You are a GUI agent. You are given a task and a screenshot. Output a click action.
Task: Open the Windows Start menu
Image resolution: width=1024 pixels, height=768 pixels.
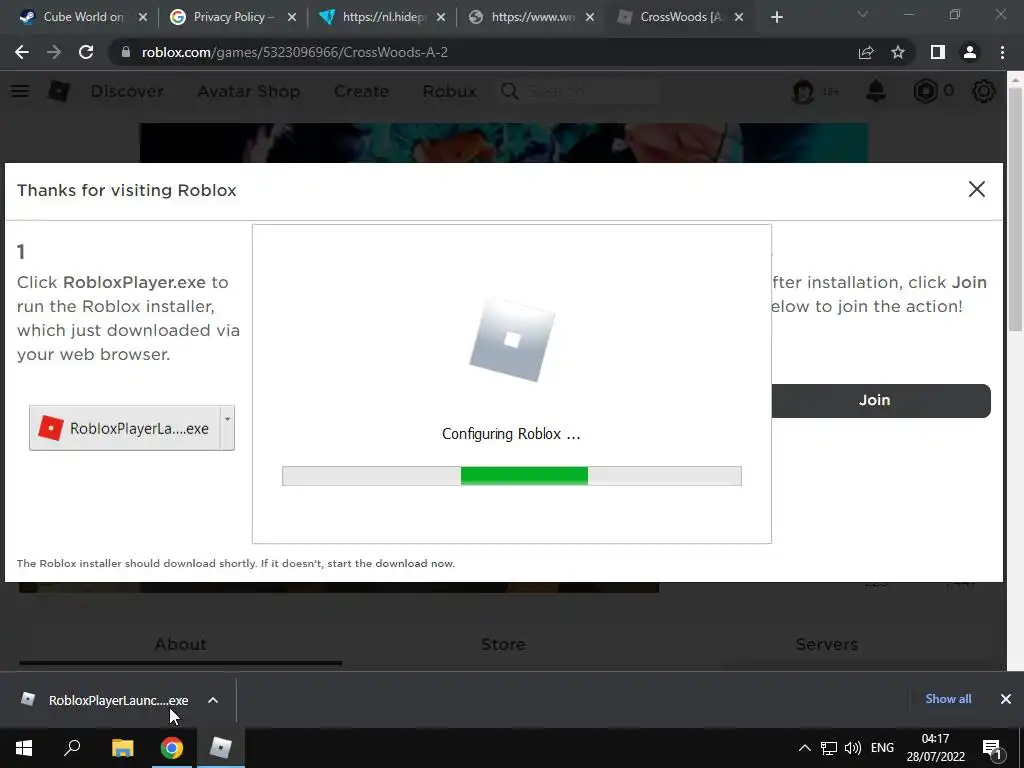24,748
